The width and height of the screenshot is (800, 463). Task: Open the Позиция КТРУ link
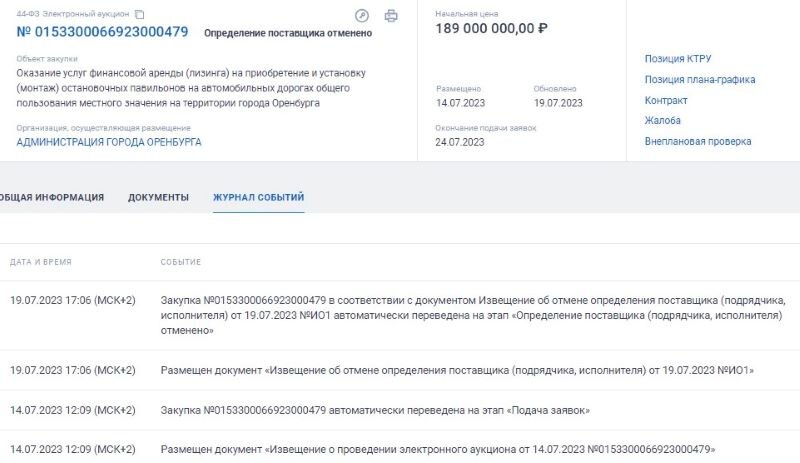pos(678,59)
